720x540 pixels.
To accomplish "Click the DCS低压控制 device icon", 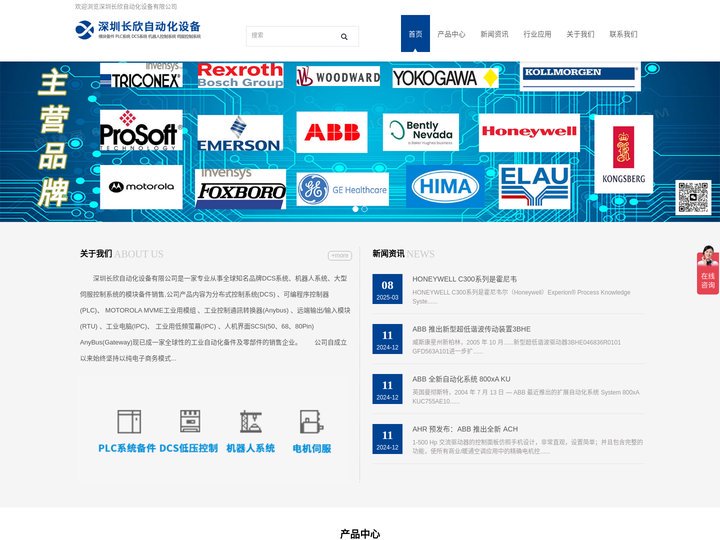I will pyautogui.click(x=190, y=421).
